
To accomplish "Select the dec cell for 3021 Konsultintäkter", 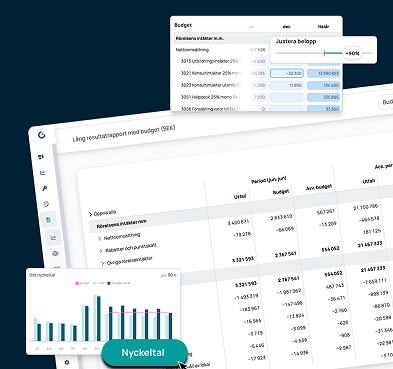I will 287,73.
